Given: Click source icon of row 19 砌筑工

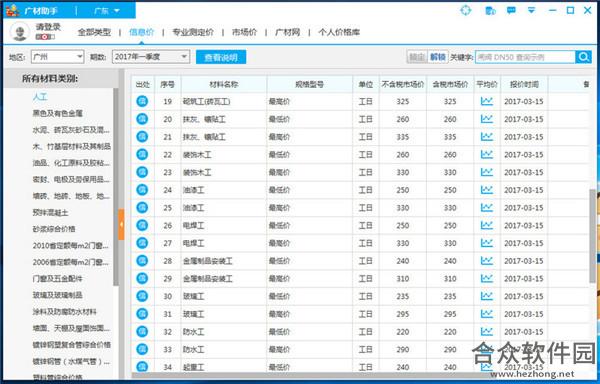Looking at the screenshot, I should 142,101.
